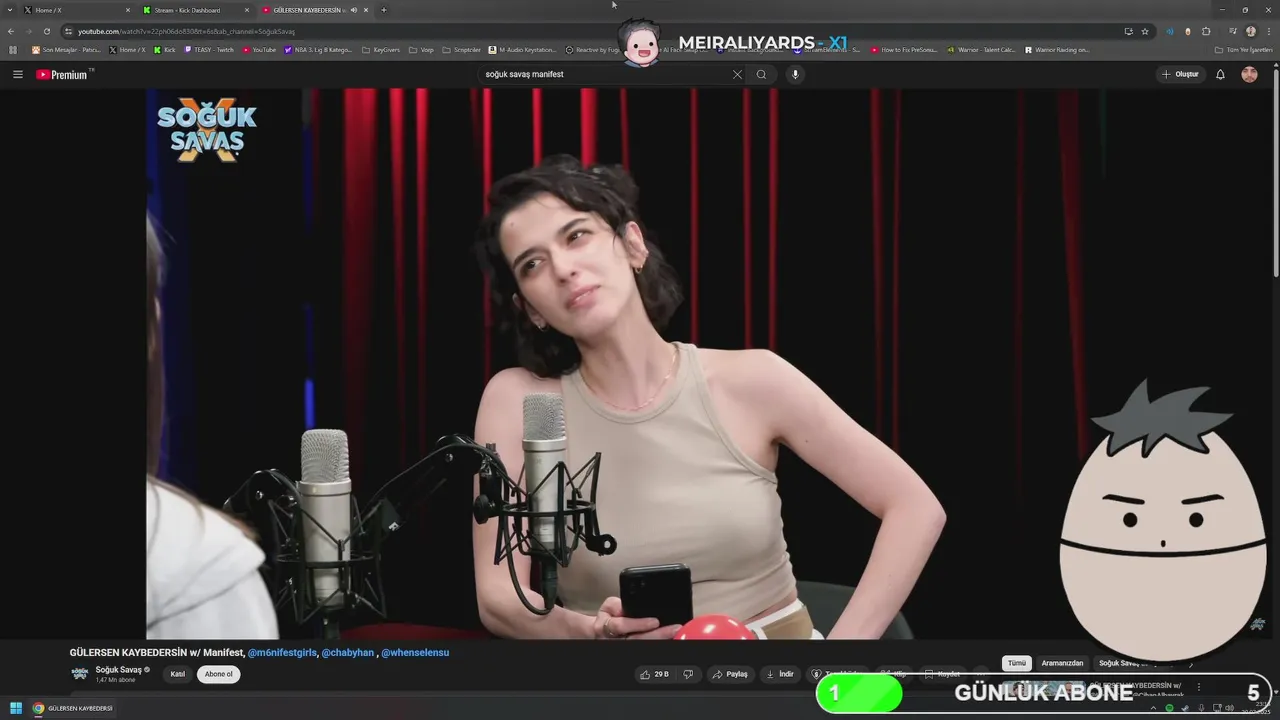Open the Kick bookmark
This screenshot has width=1280, height=720.
pos(165,49)
